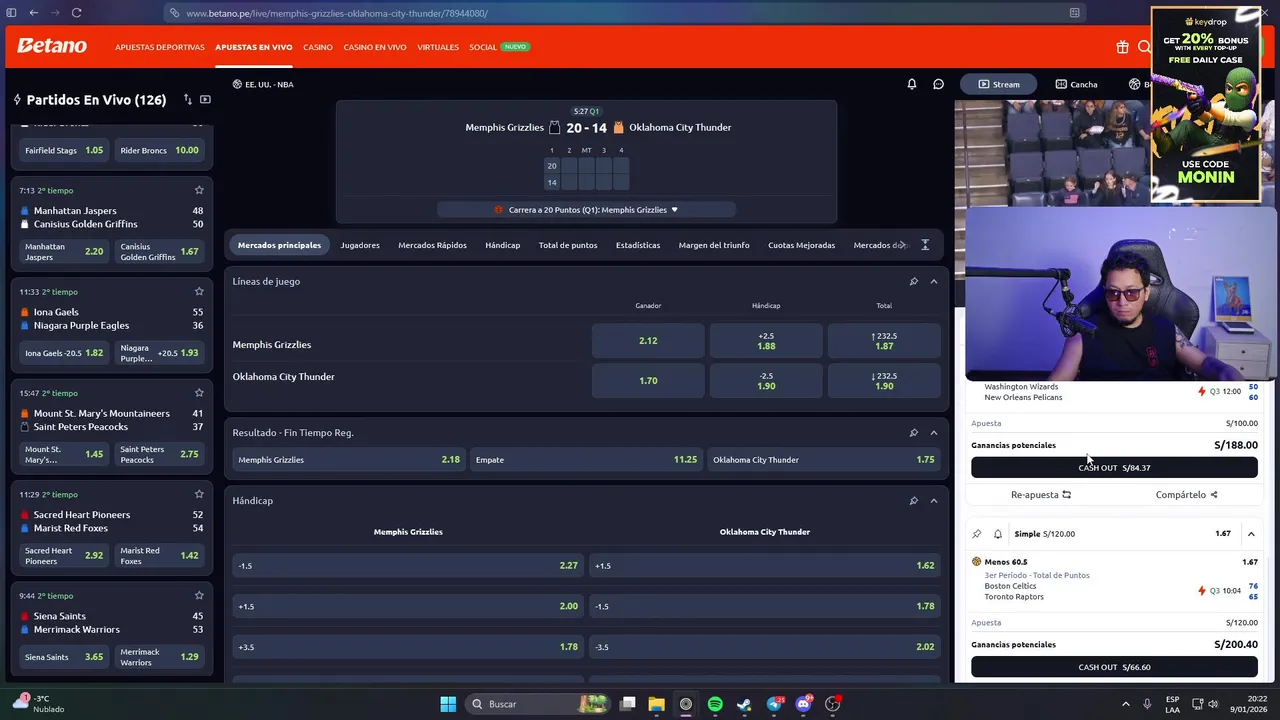Open Casino in the top navigation
The height and width of the screenshot is (720, 1280).
318,47
